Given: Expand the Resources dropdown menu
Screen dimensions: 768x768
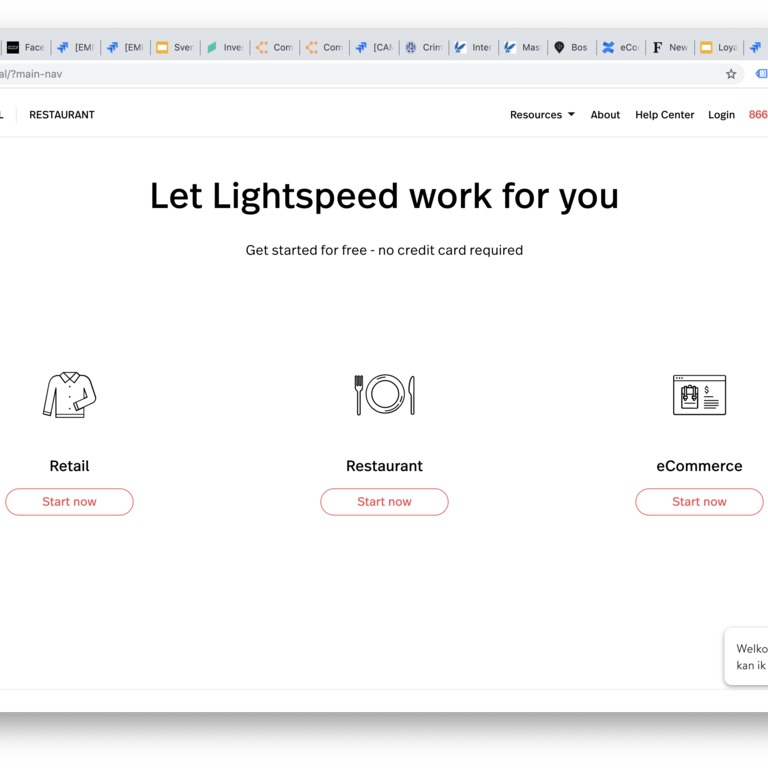Looking at the screenshot, I should 542,115.
